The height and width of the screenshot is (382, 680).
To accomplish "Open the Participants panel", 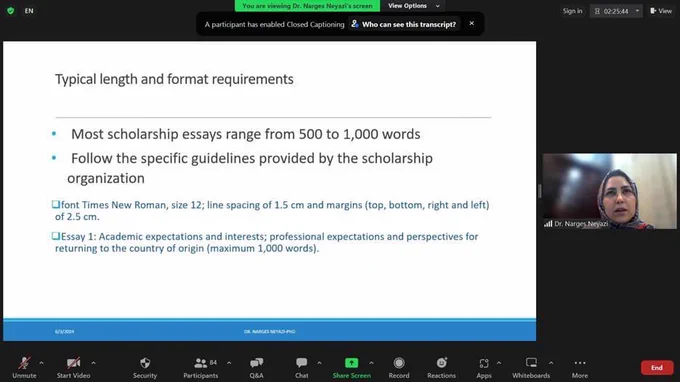I will [x=201, y=367].
